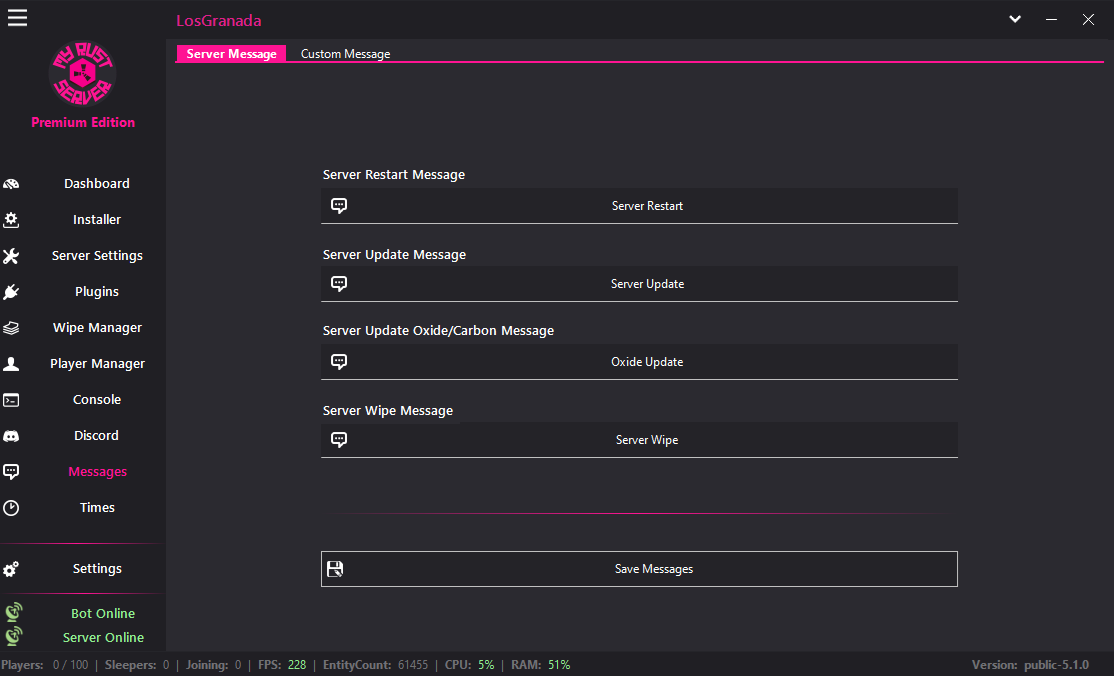Viewport: 1114px width, 676px height.
Task: Select the Messages menu item
Action: pyautogui.click(x=97, y=471)
